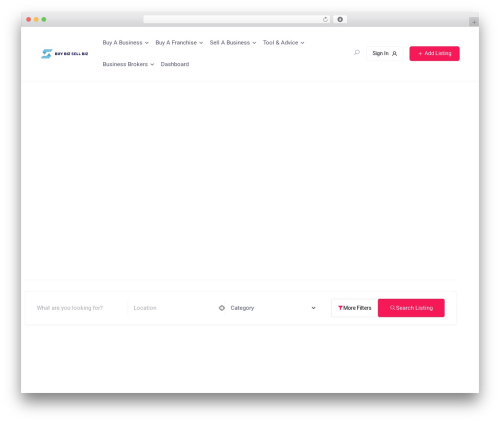The image size is (500, 423).
Task: Open More Filters
Action: [x=355, y=308]
